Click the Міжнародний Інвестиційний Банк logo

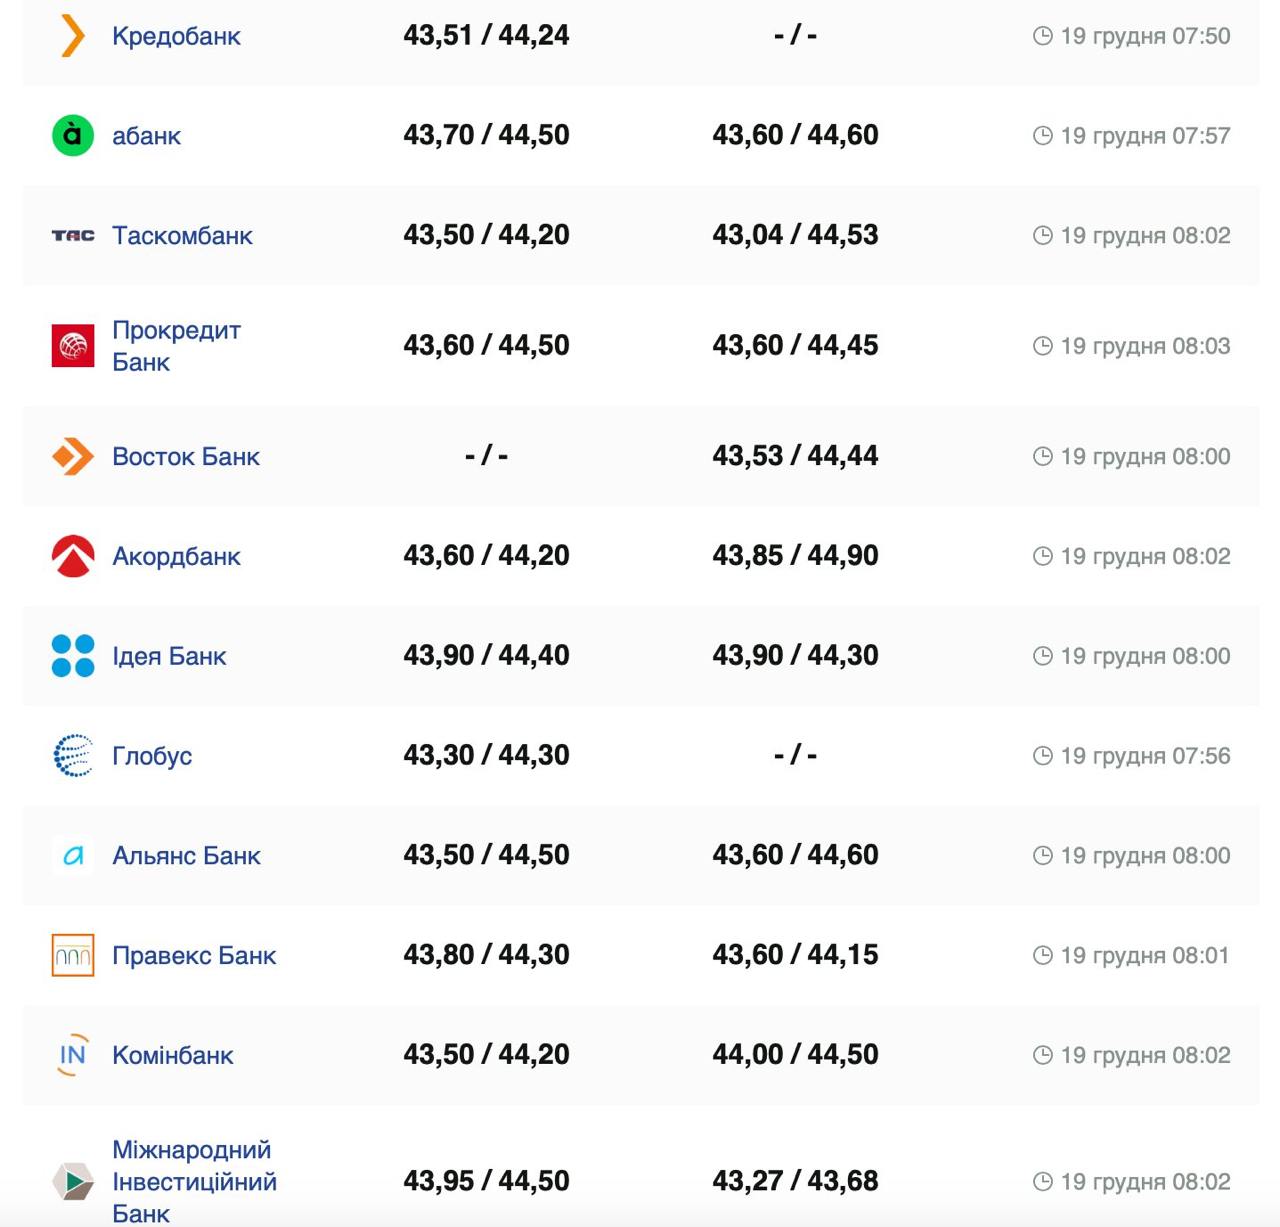pyautogui.click(x=73, y=1181)
